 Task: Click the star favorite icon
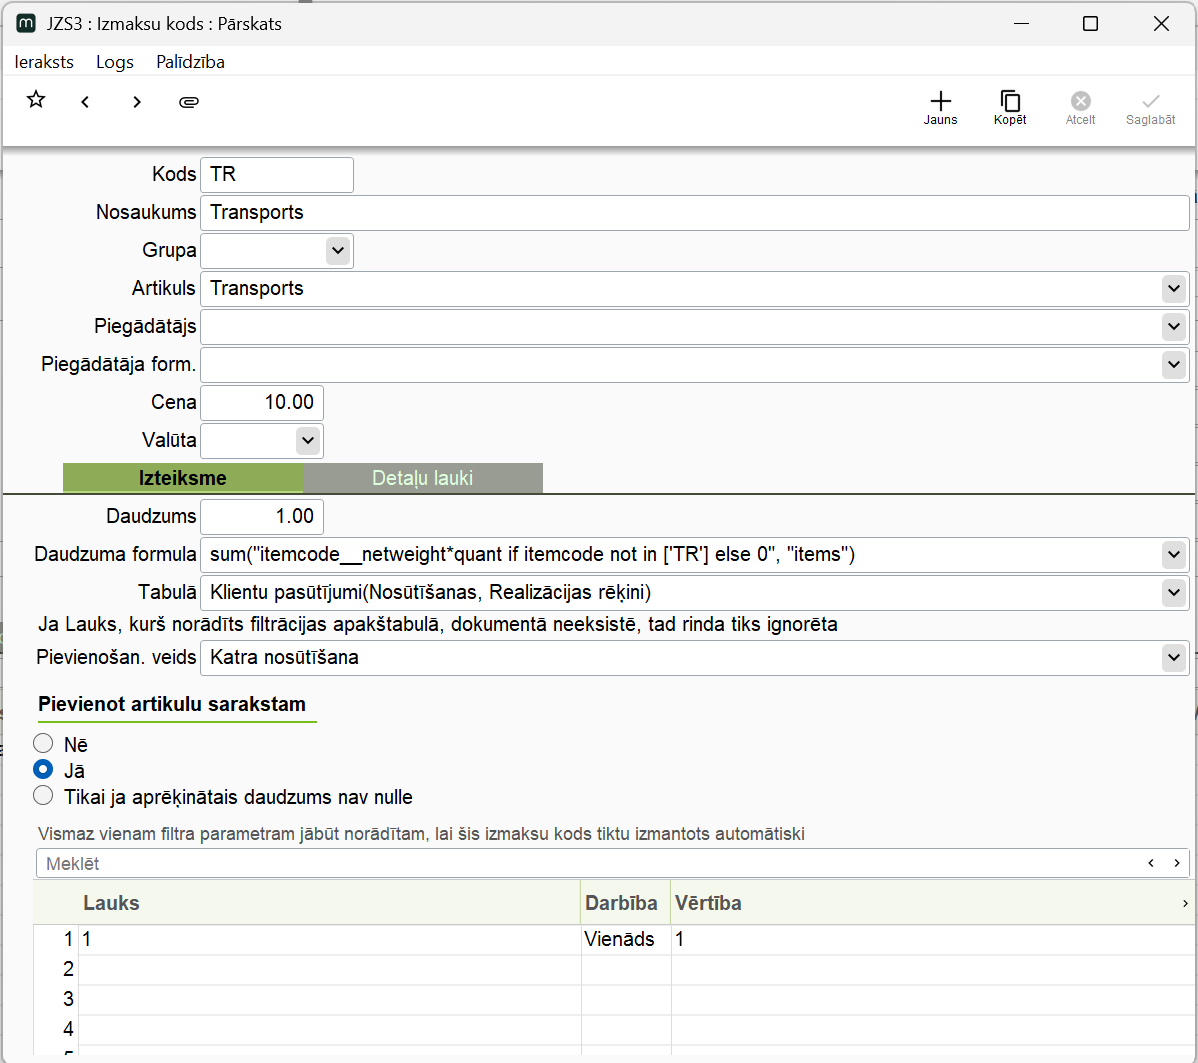click(x=36, y=100)
